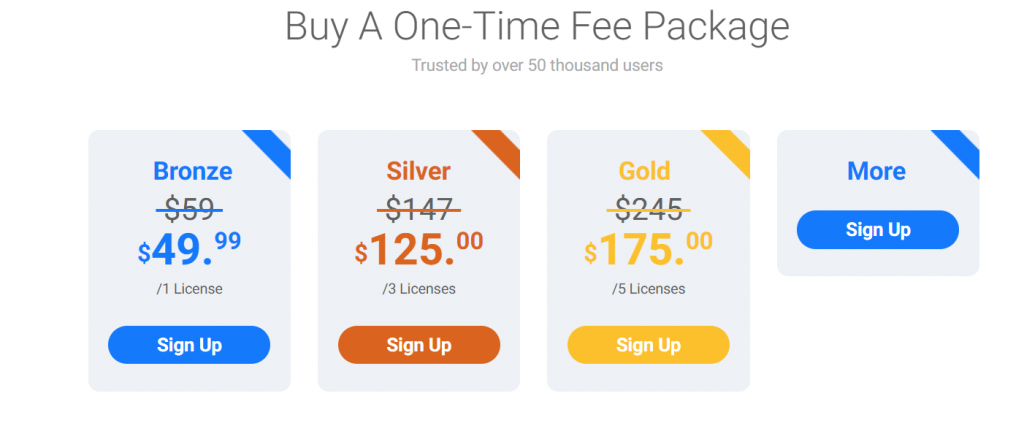The width and height of the screenshot is (1024, 423).
Task: Select the Bronze plan title
Action: (x=193, y=171)
